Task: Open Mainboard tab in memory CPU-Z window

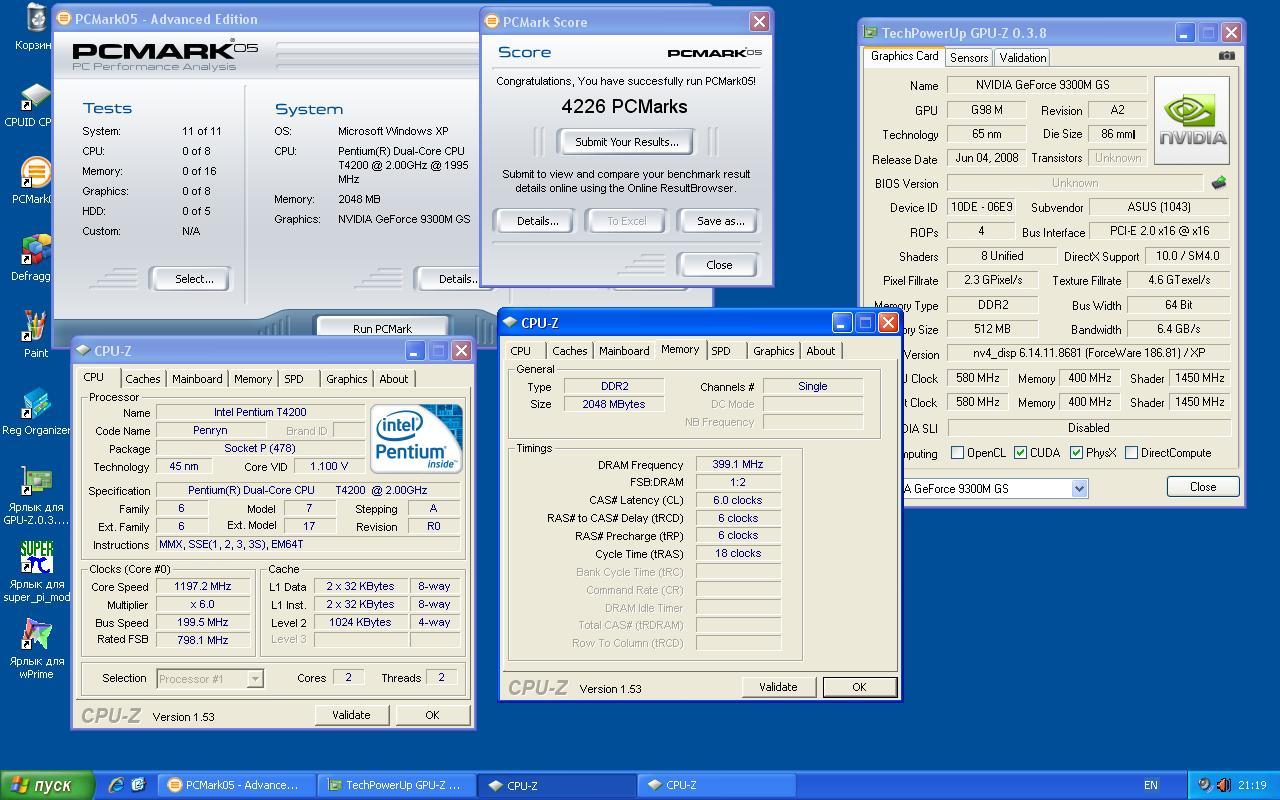Action: pos(624,351)
